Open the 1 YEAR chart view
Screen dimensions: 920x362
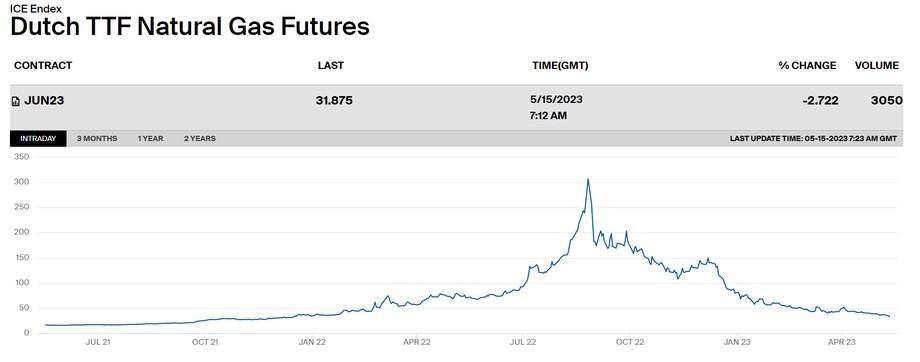tap(150, 138)
